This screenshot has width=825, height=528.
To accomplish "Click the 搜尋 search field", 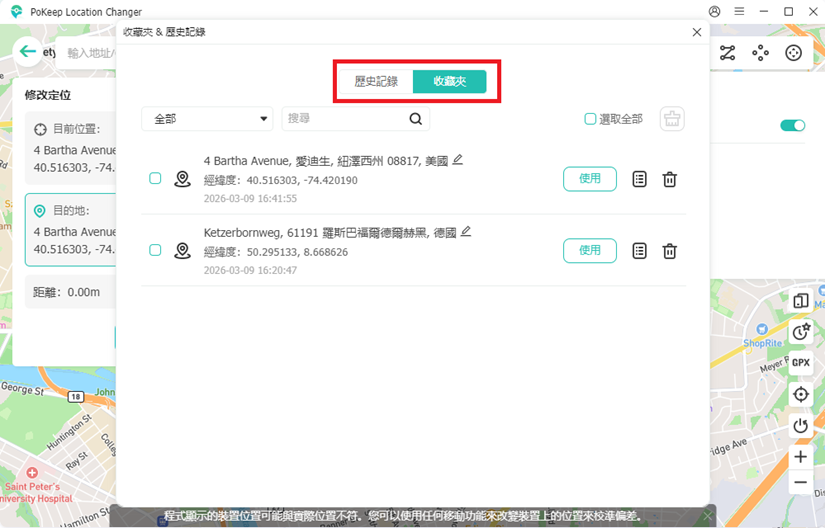I will click(345, 119).
